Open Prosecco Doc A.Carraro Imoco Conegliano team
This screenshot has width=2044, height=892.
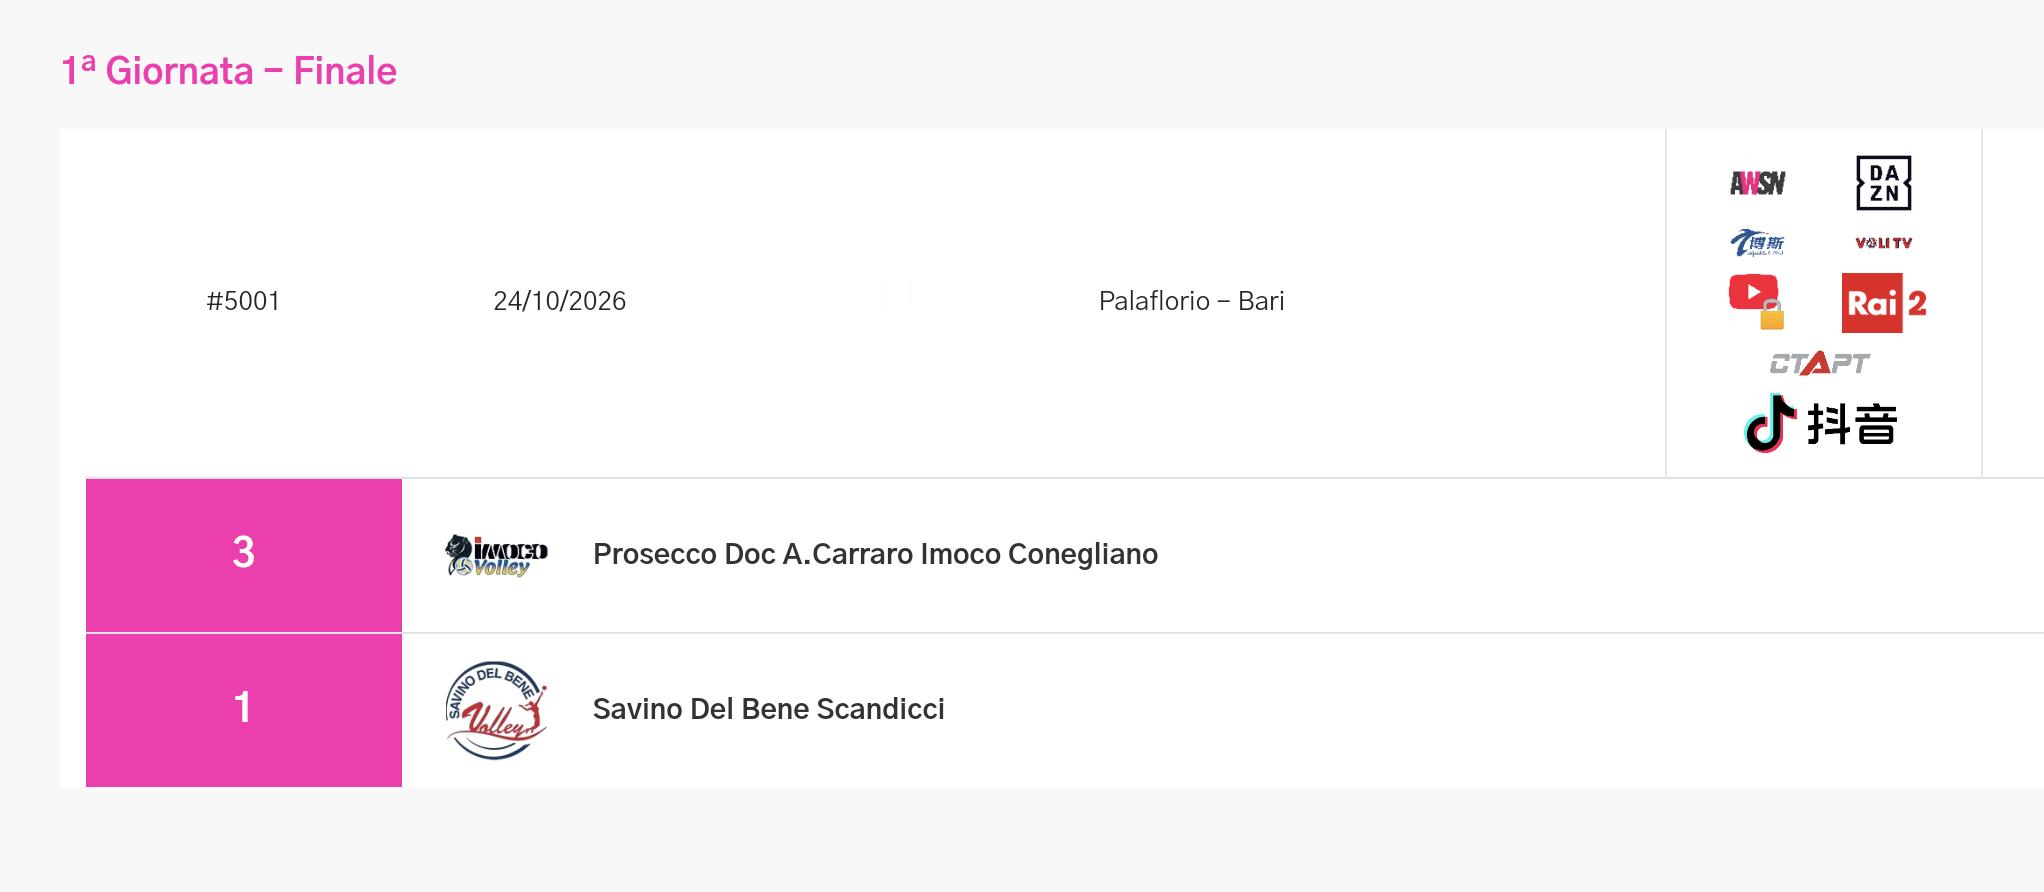pyautogui.click(x=875, y=554)
